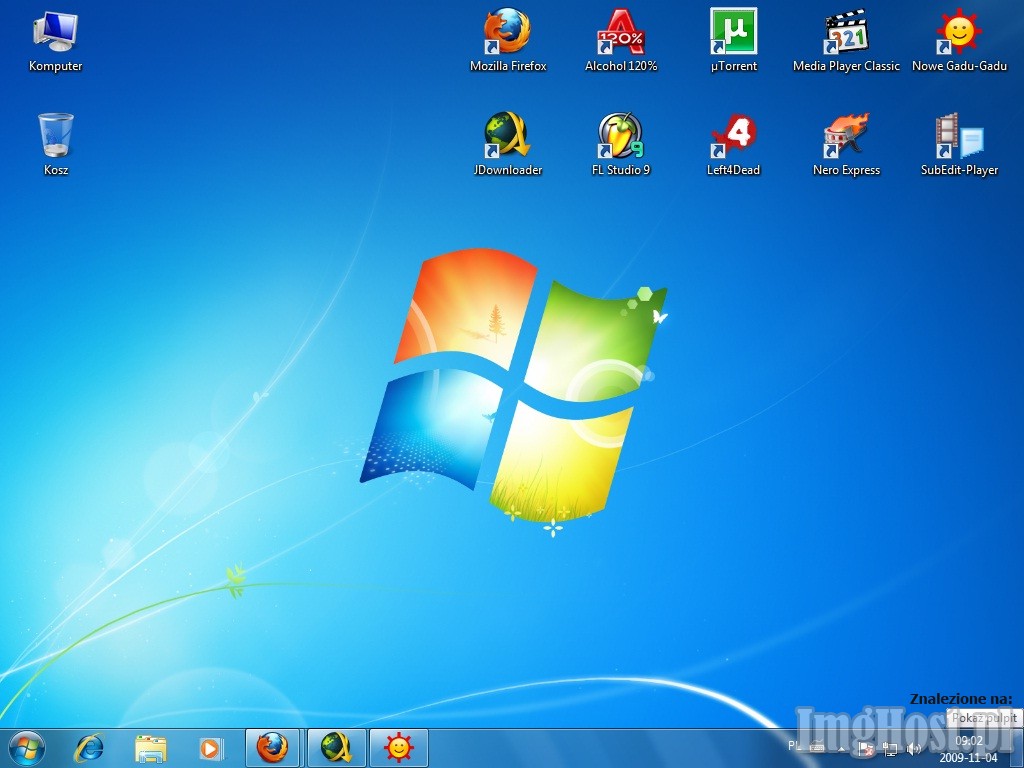
Task: Open the volume speaker tray icon
Action: click(914, 749)
